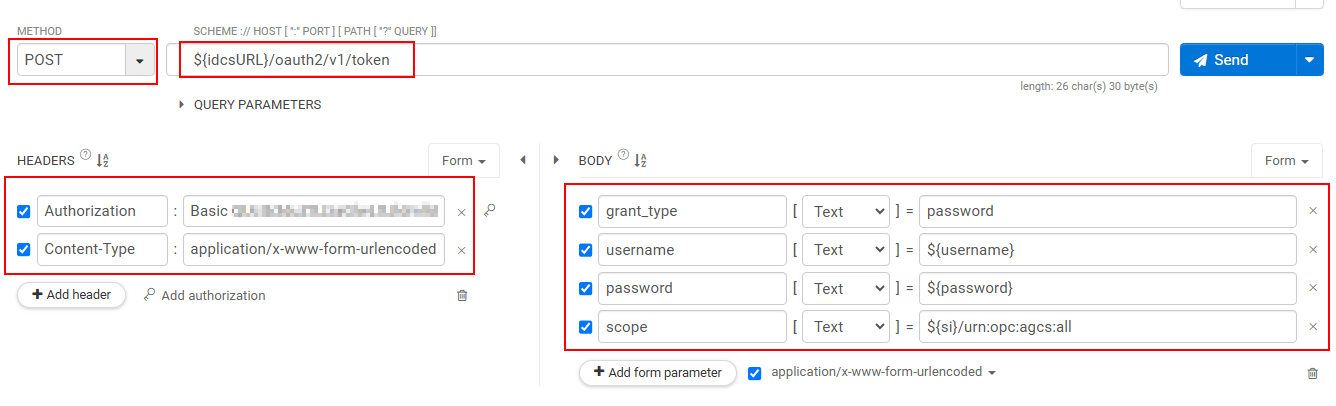Delete body parameters with trash icon
This screenshot has height=406, width=1336.
pyautogui.click(x=1313, y=373)
